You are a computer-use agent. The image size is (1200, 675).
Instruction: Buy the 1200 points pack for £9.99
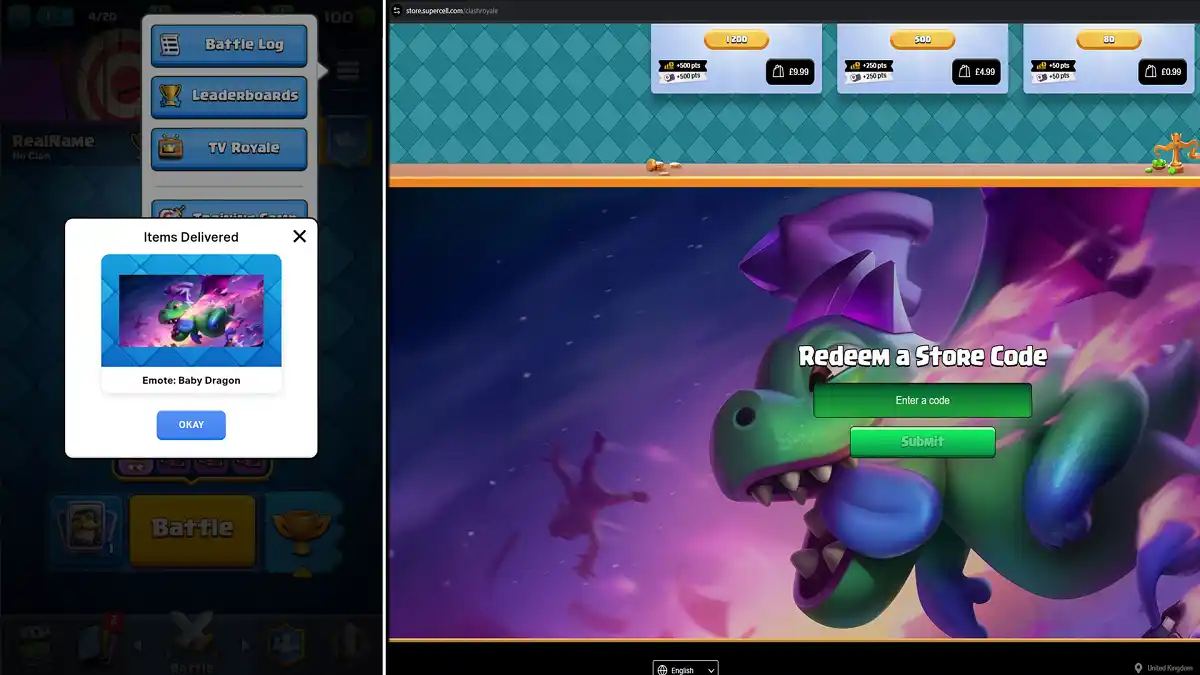pos(790,71)
